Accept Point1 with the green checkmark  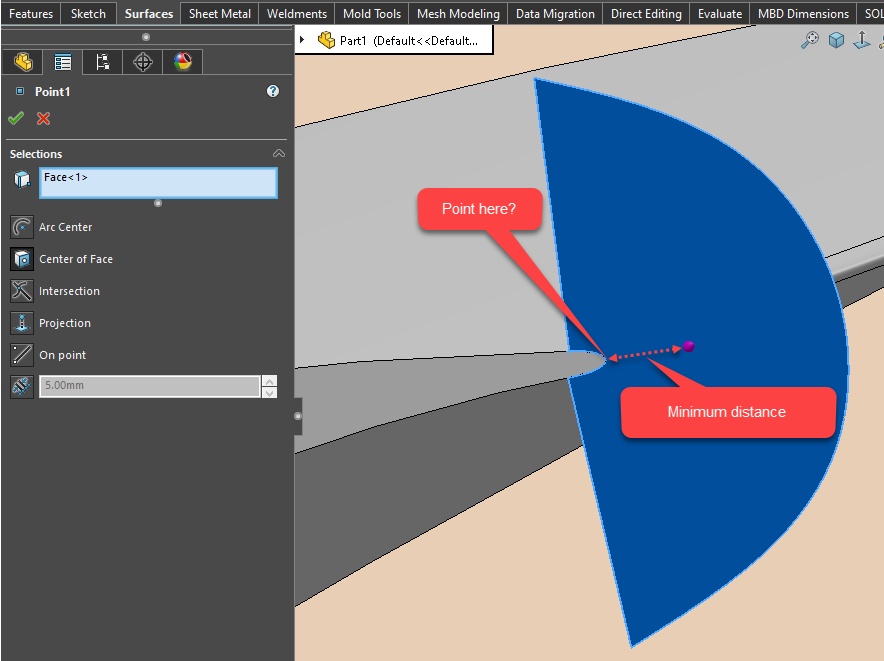coord(16,118)
